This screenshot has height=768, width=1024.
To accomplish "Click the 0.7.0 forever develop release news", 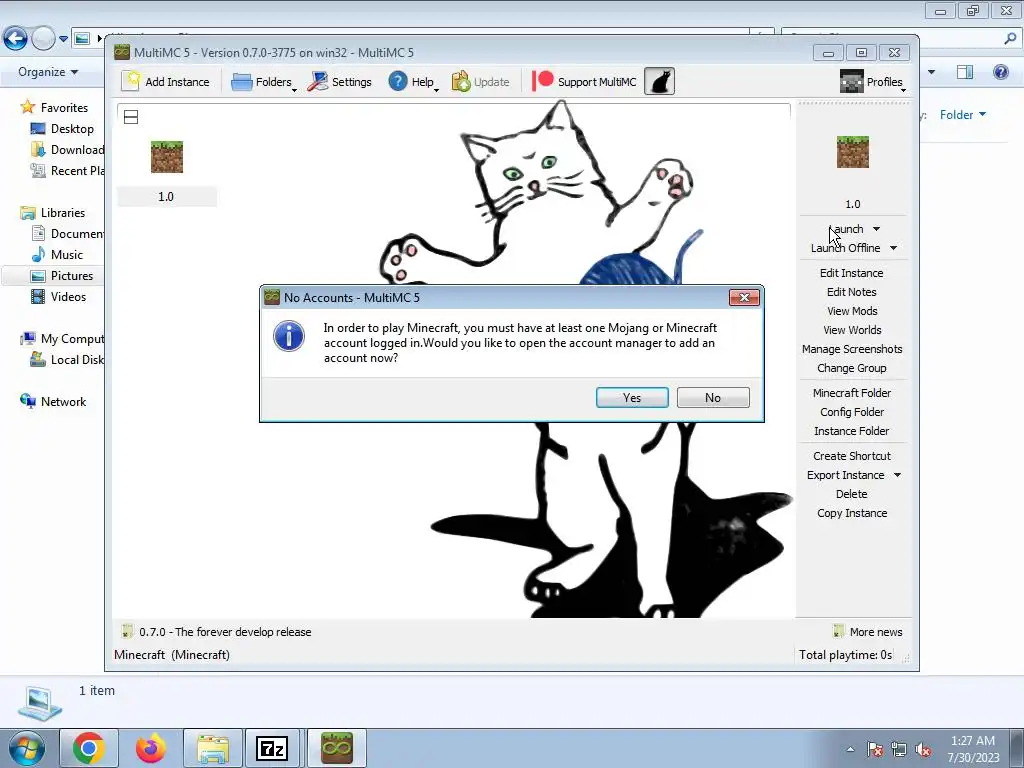I will pos(217,632).
